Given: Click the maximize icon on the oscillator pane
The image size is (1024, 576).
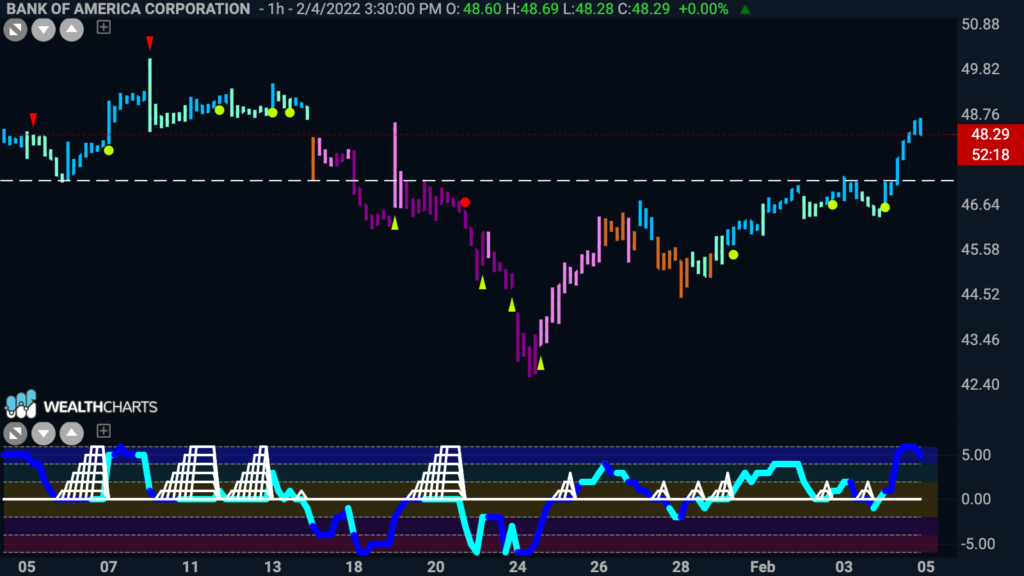Looking at the screenshot, I should 15,433.
